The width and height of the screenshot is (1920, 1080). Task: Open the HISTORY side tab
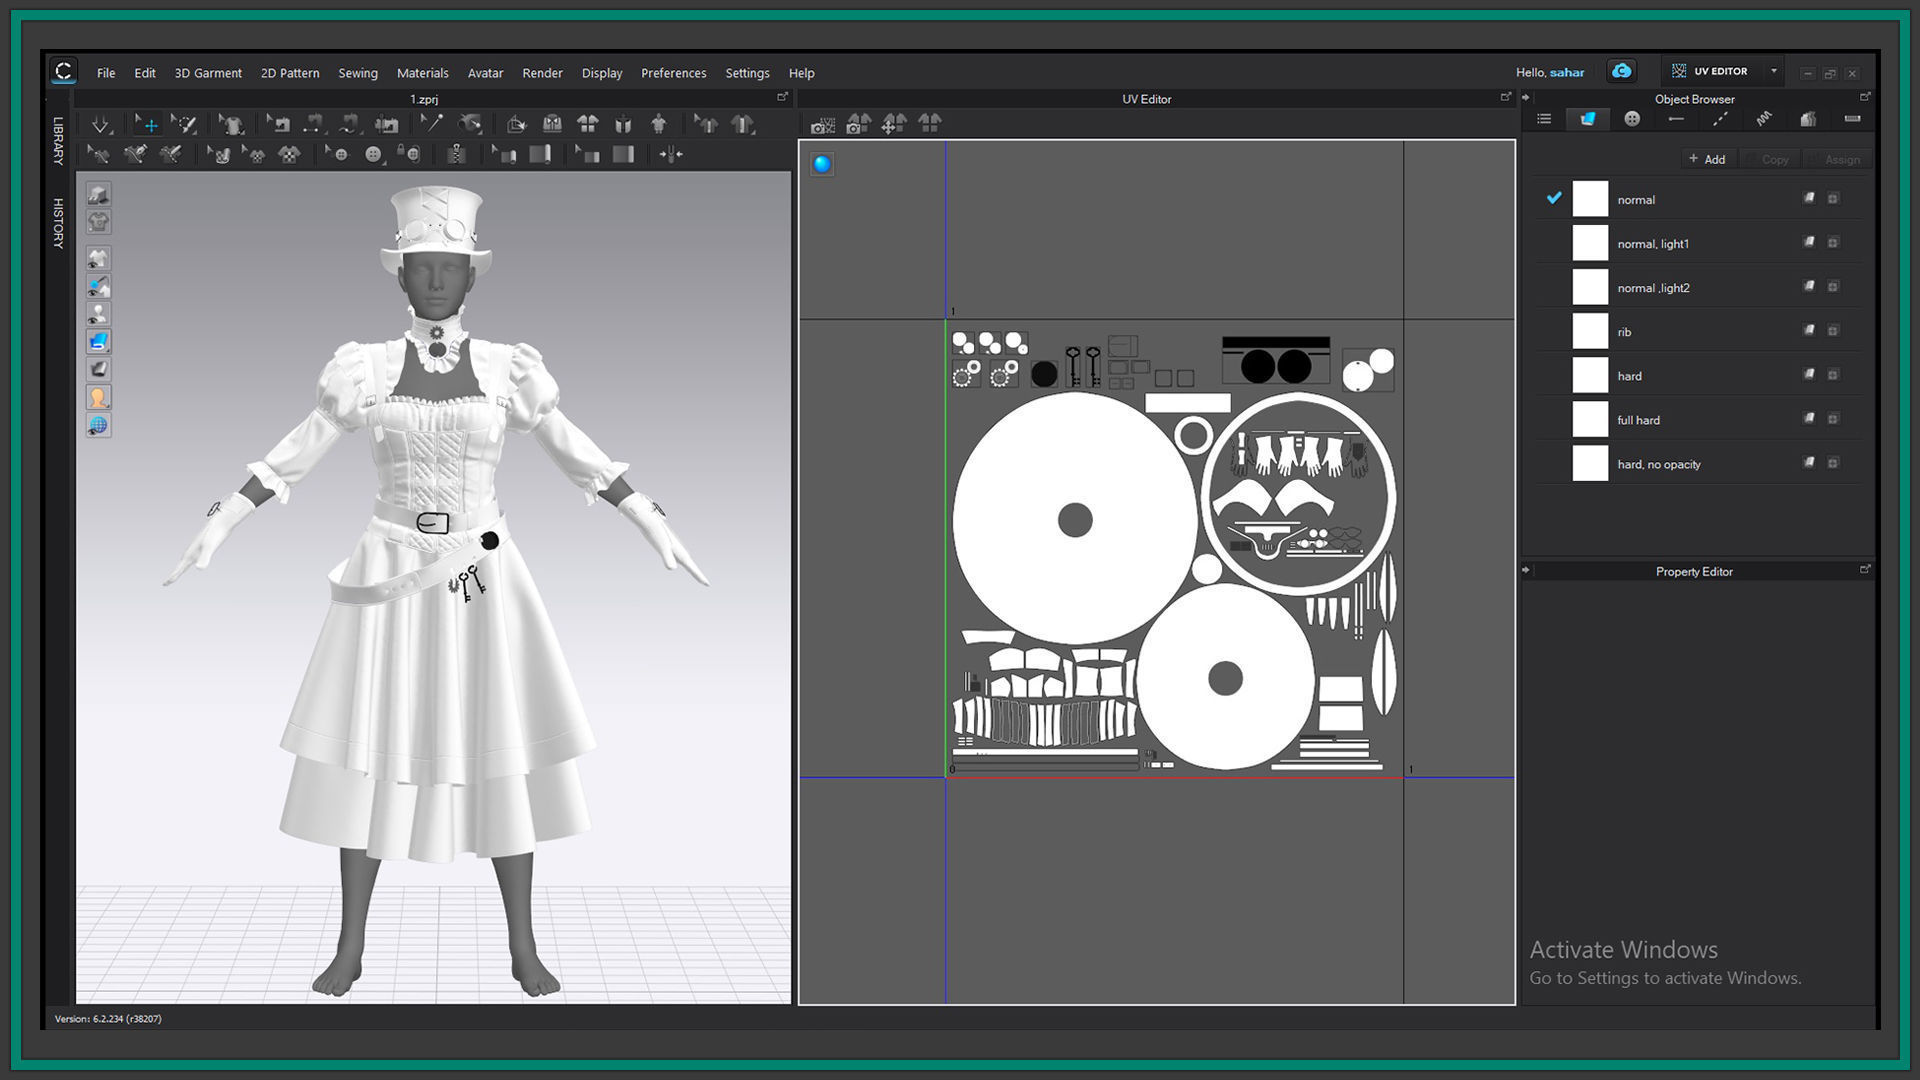tap(58, 223)
